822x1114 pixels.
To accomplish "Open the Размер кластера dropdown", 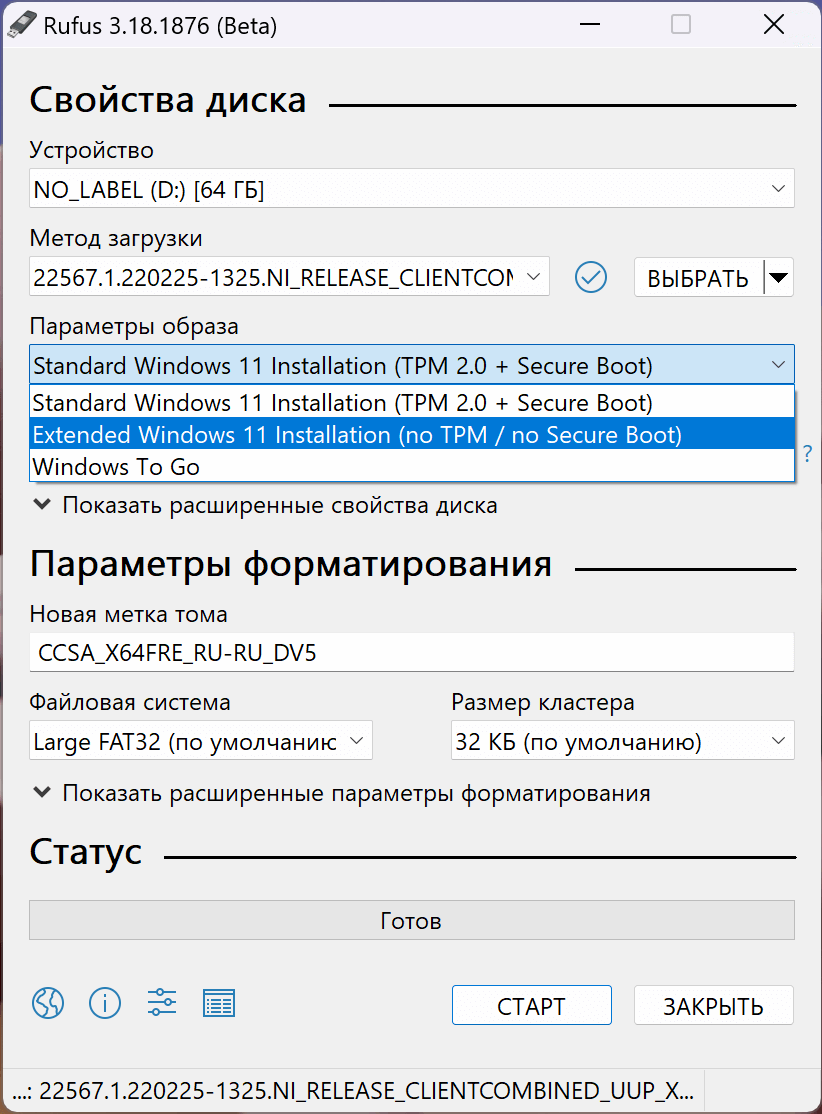I will click(x=622, y=741).
